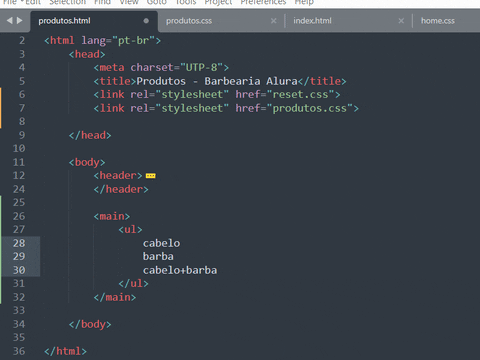The width and height of the screenshot is (480, 360).
Task: Click line number 28 in gutter
Action: (19, 243)
